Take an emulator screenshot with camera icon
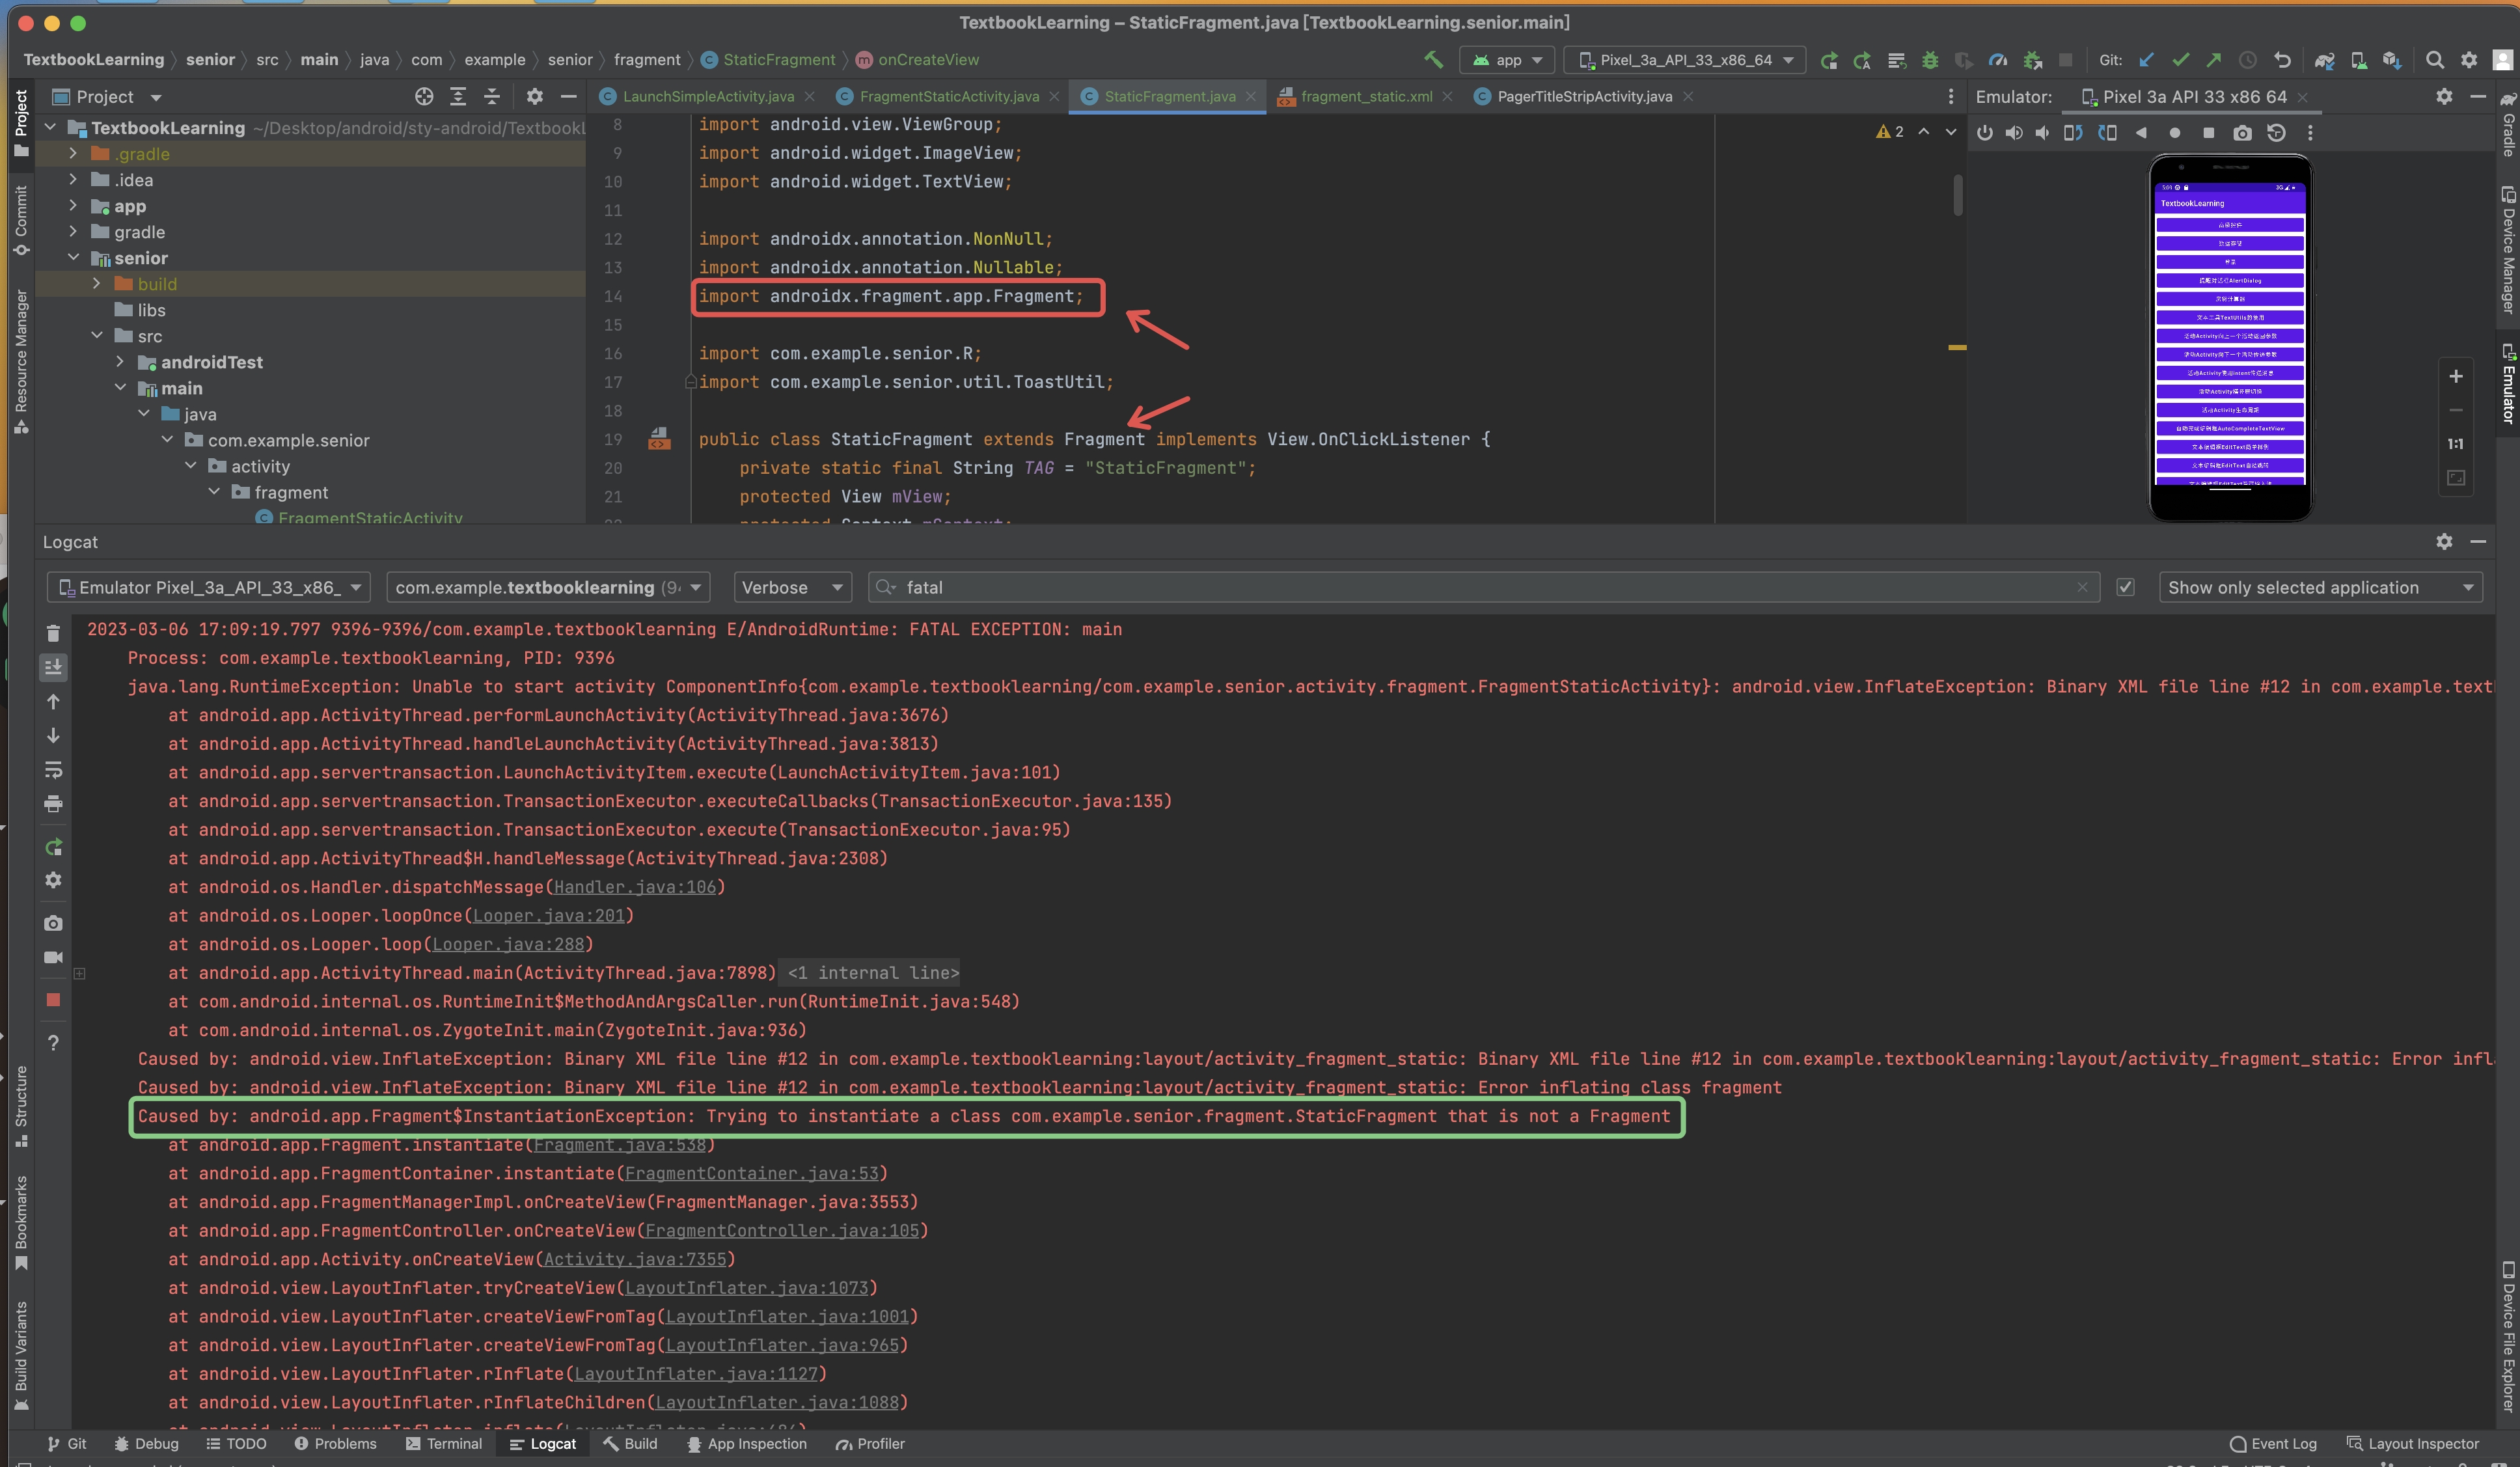 (x=2242, y=133)
